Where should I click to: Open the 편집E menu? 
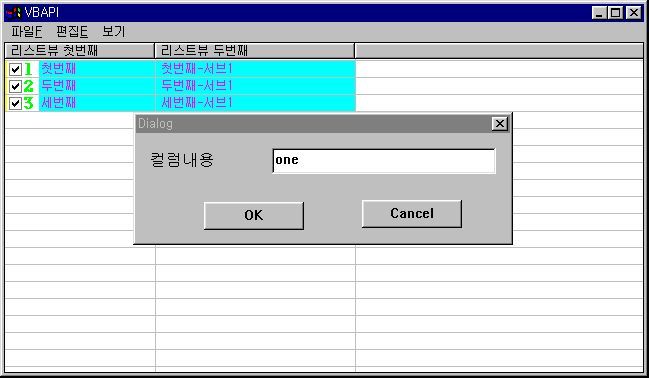(x=72, y=31)
